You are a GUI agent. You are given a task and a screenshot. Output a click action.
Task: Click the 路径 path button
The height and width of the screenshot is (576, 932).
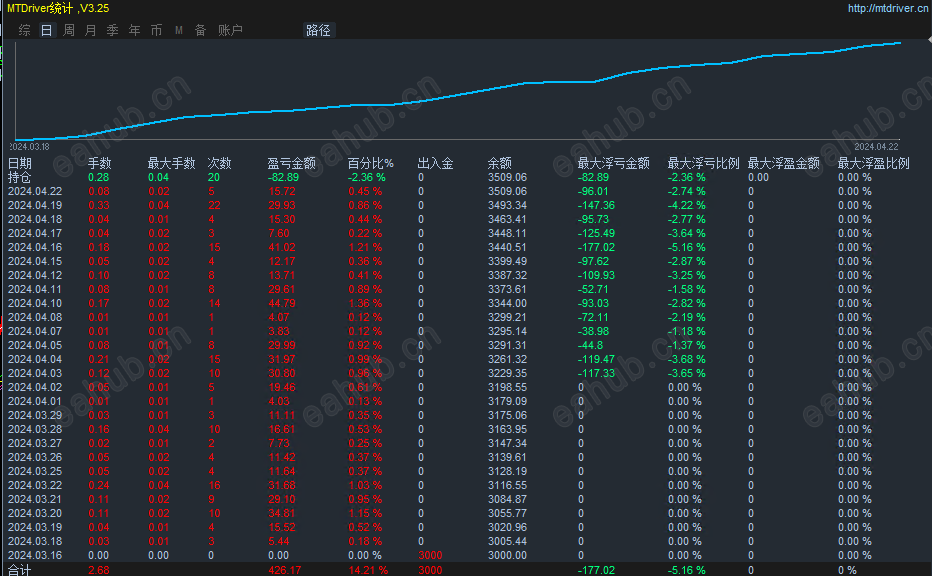click(318, 30)
